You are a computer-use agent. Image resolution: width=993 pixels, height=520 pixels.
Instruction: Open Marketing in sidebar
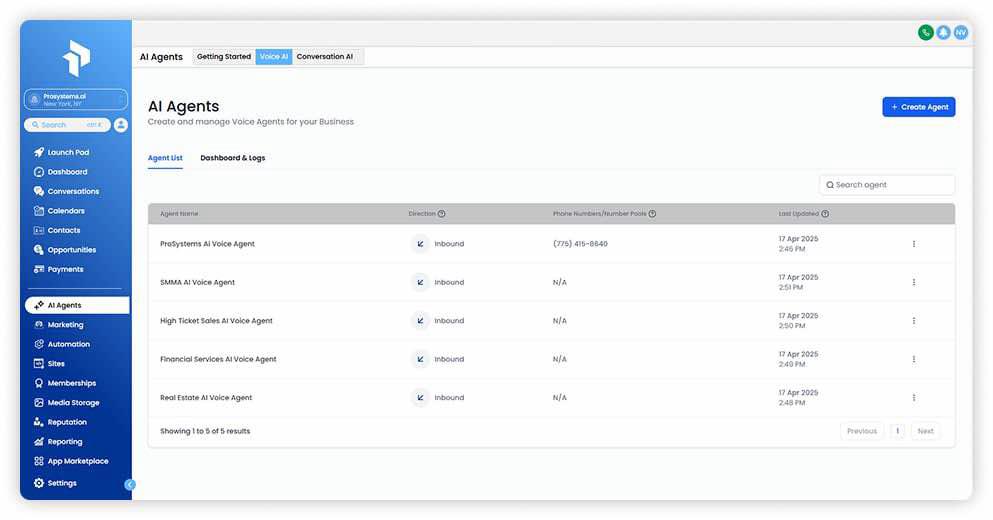[58, 325]
